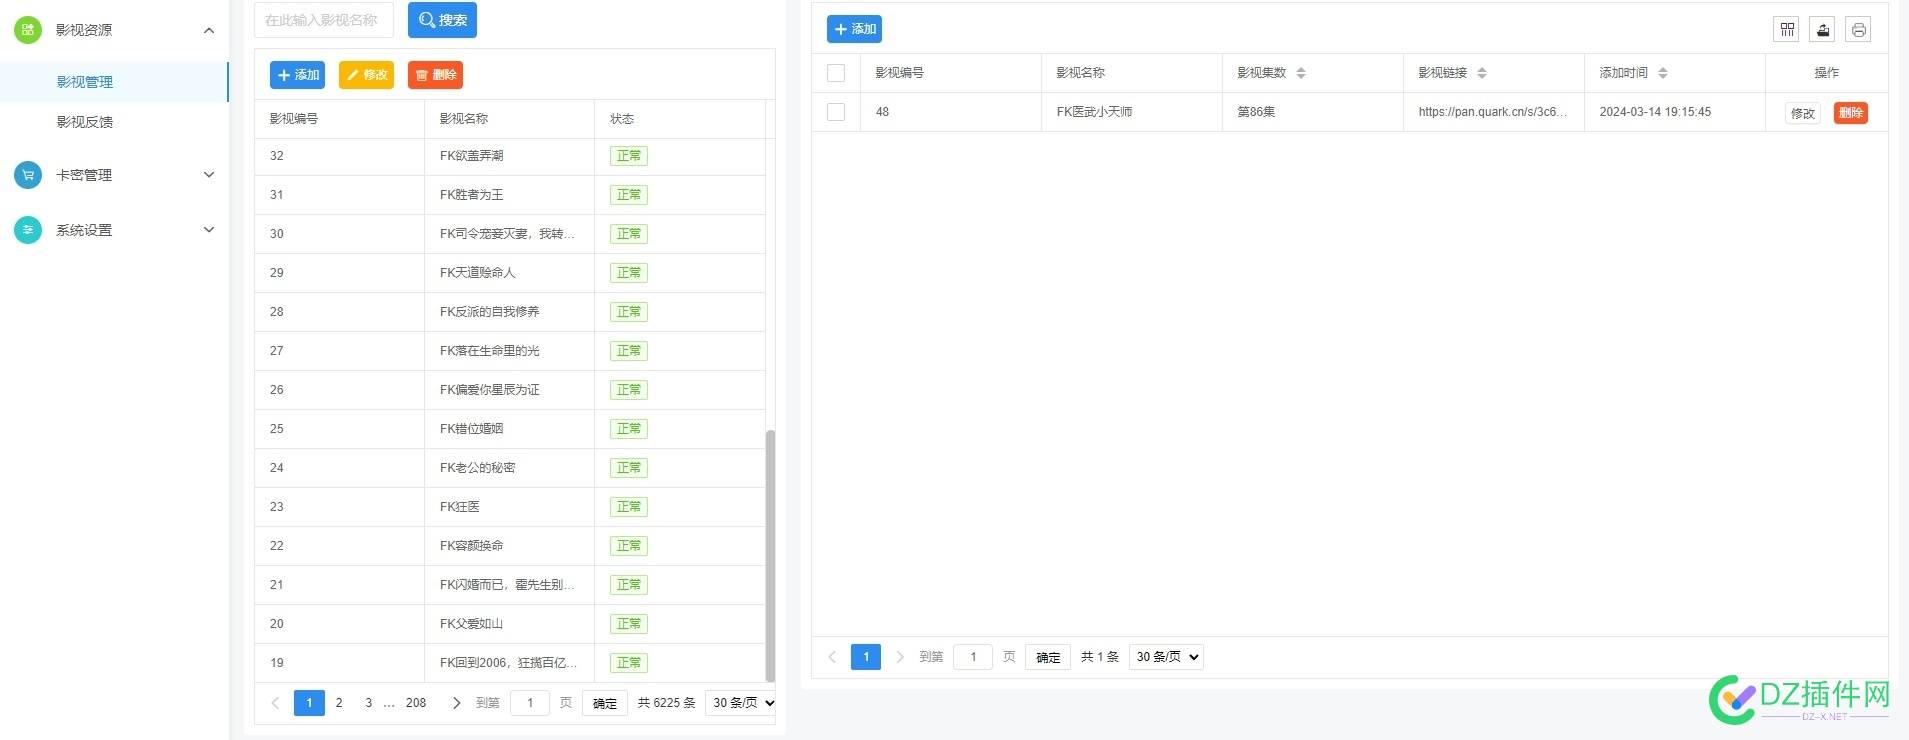The height and width of the screenshot is (740, 1909).
Task: Click 确定 in right table pagination
Action: pos(1048,657)
